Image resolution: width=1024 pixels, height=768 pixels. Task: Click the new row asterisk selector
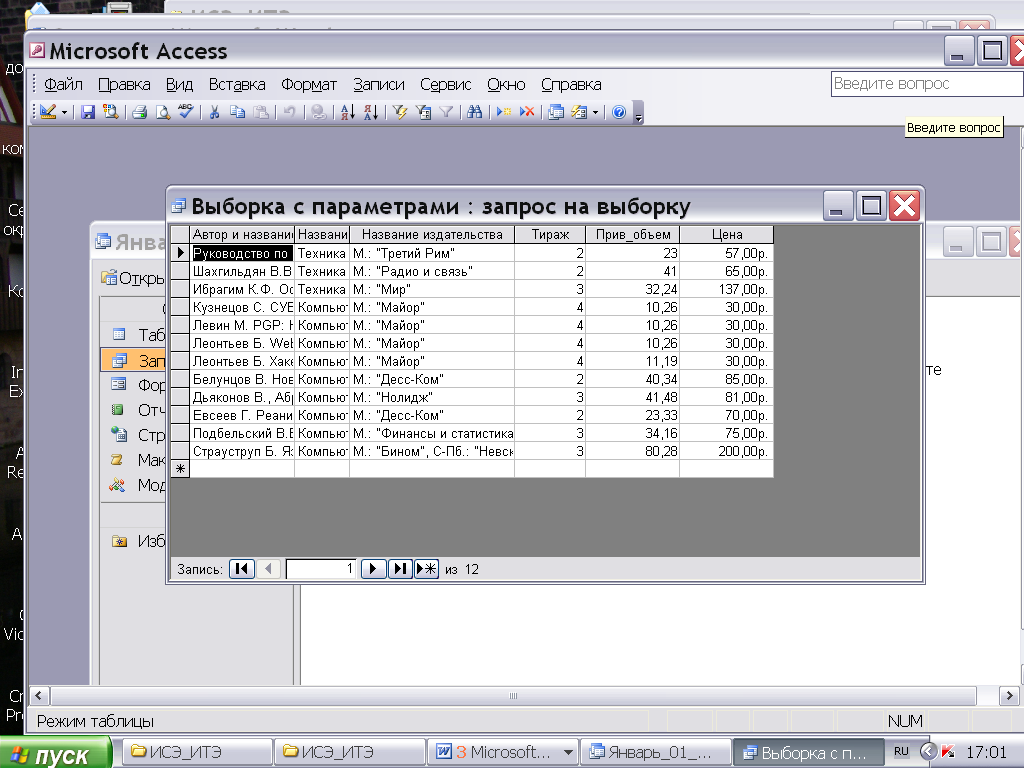coord(180,469)
